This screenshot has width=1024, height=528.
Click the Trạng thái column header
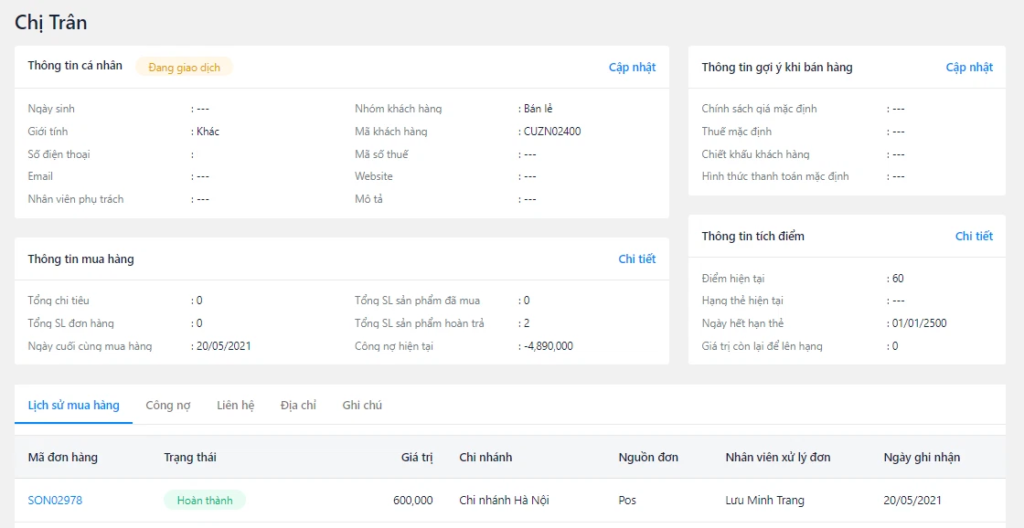190,457
